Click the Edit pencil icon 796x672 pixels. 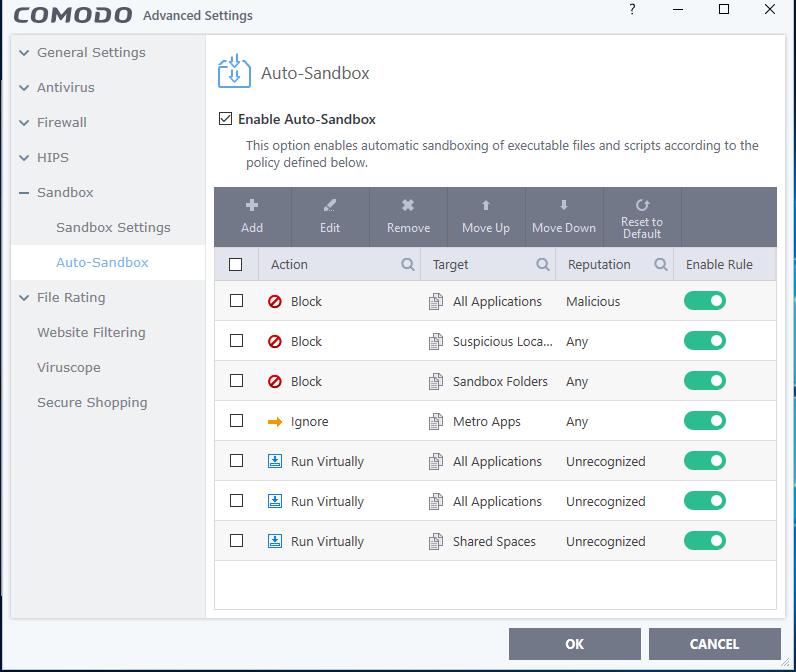point(330,205)
